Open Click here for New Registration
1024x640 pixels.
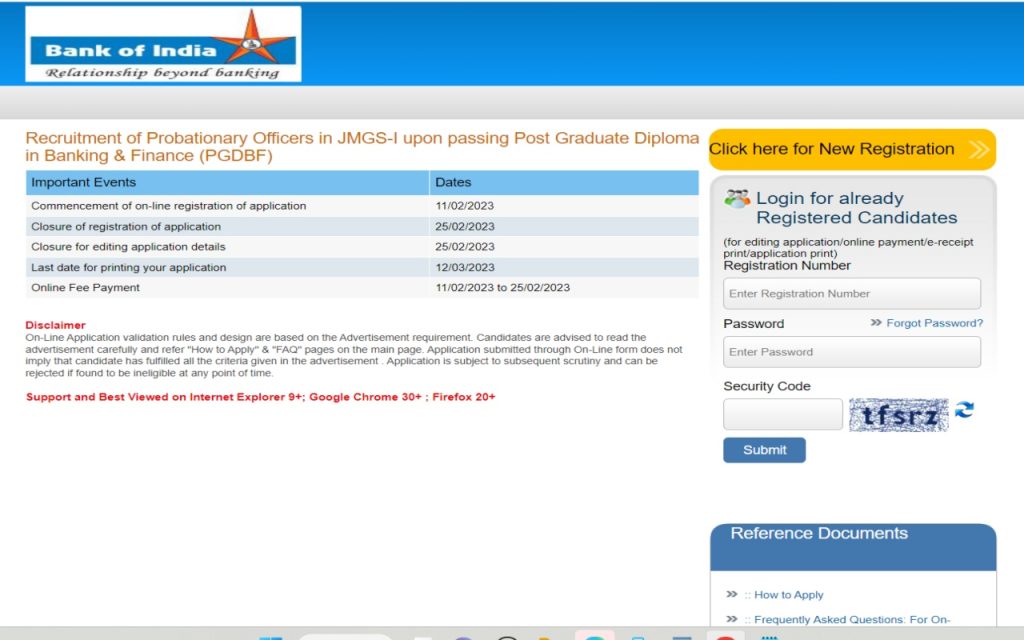click(x=832, y=149)
